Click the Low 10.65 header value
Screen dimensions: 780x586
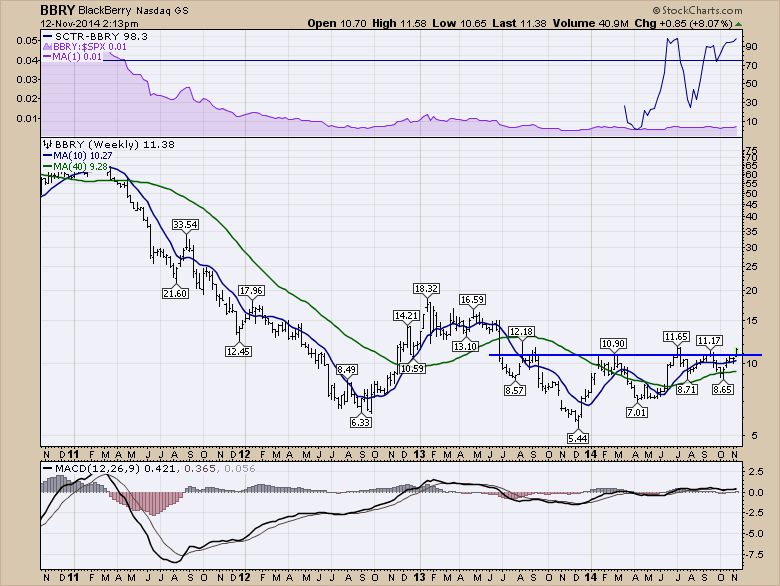pyautogui.click(x=459, y=23)
